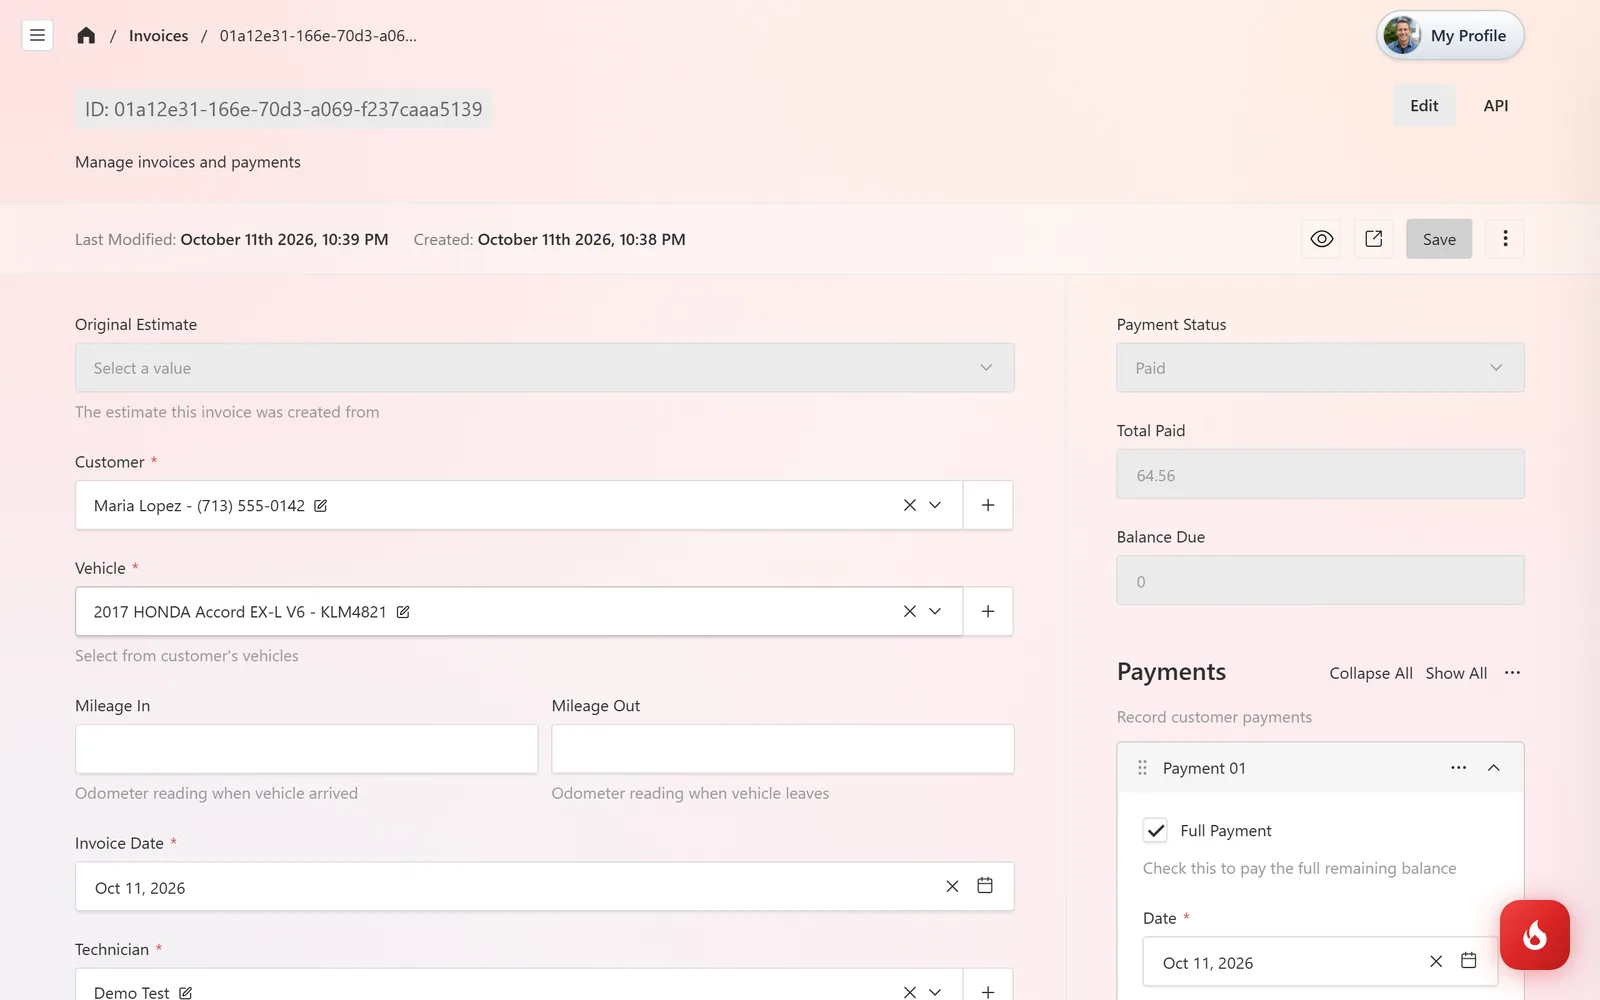
Task: Expand the Vehicle dropdown chevron
Action: [x=935, y=611]
